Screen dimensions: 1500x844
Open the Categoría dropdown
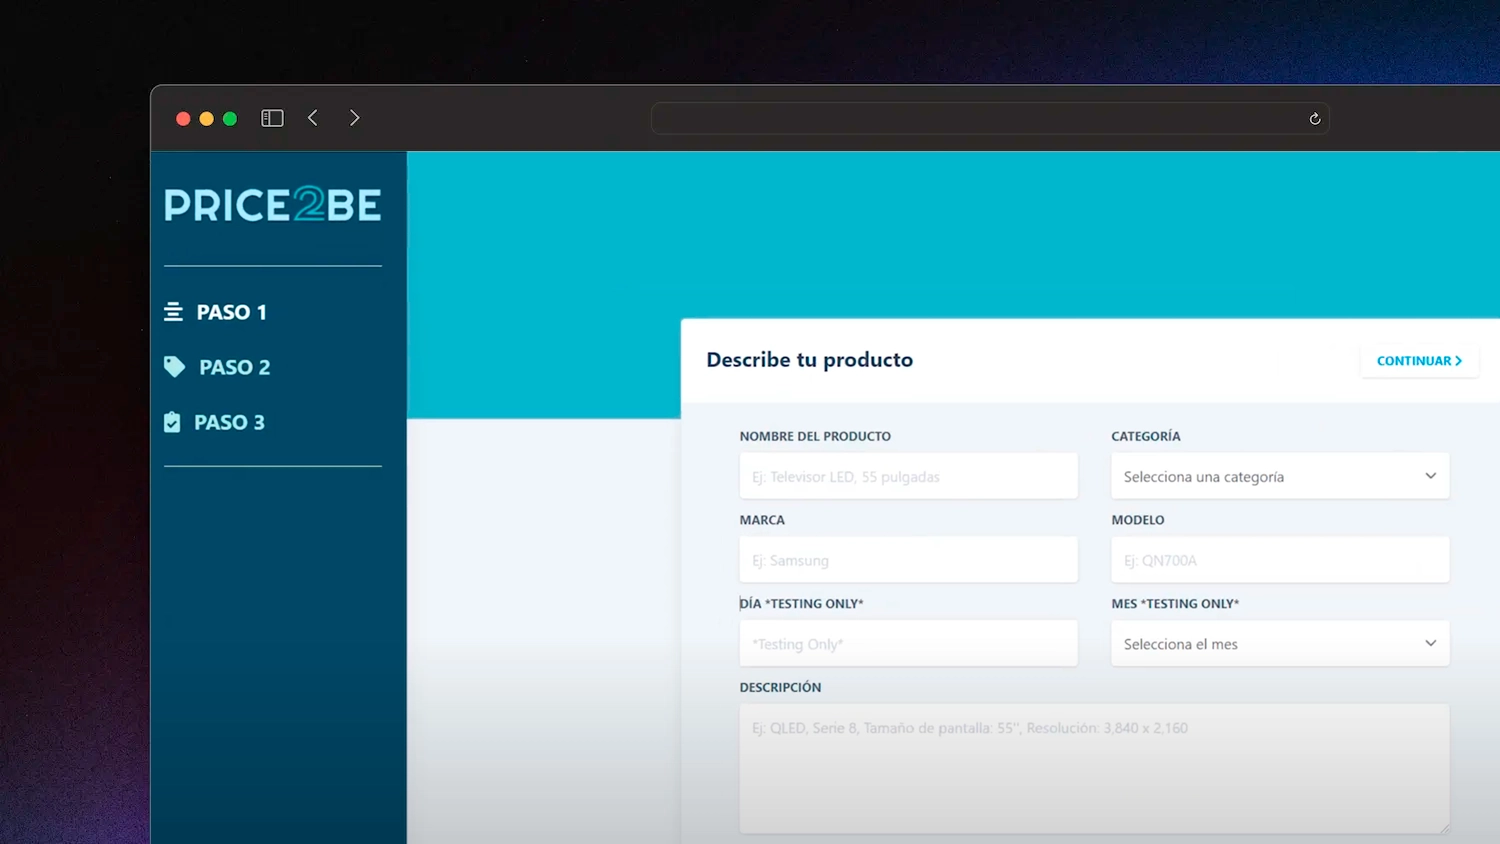[x=1279, y=476]
